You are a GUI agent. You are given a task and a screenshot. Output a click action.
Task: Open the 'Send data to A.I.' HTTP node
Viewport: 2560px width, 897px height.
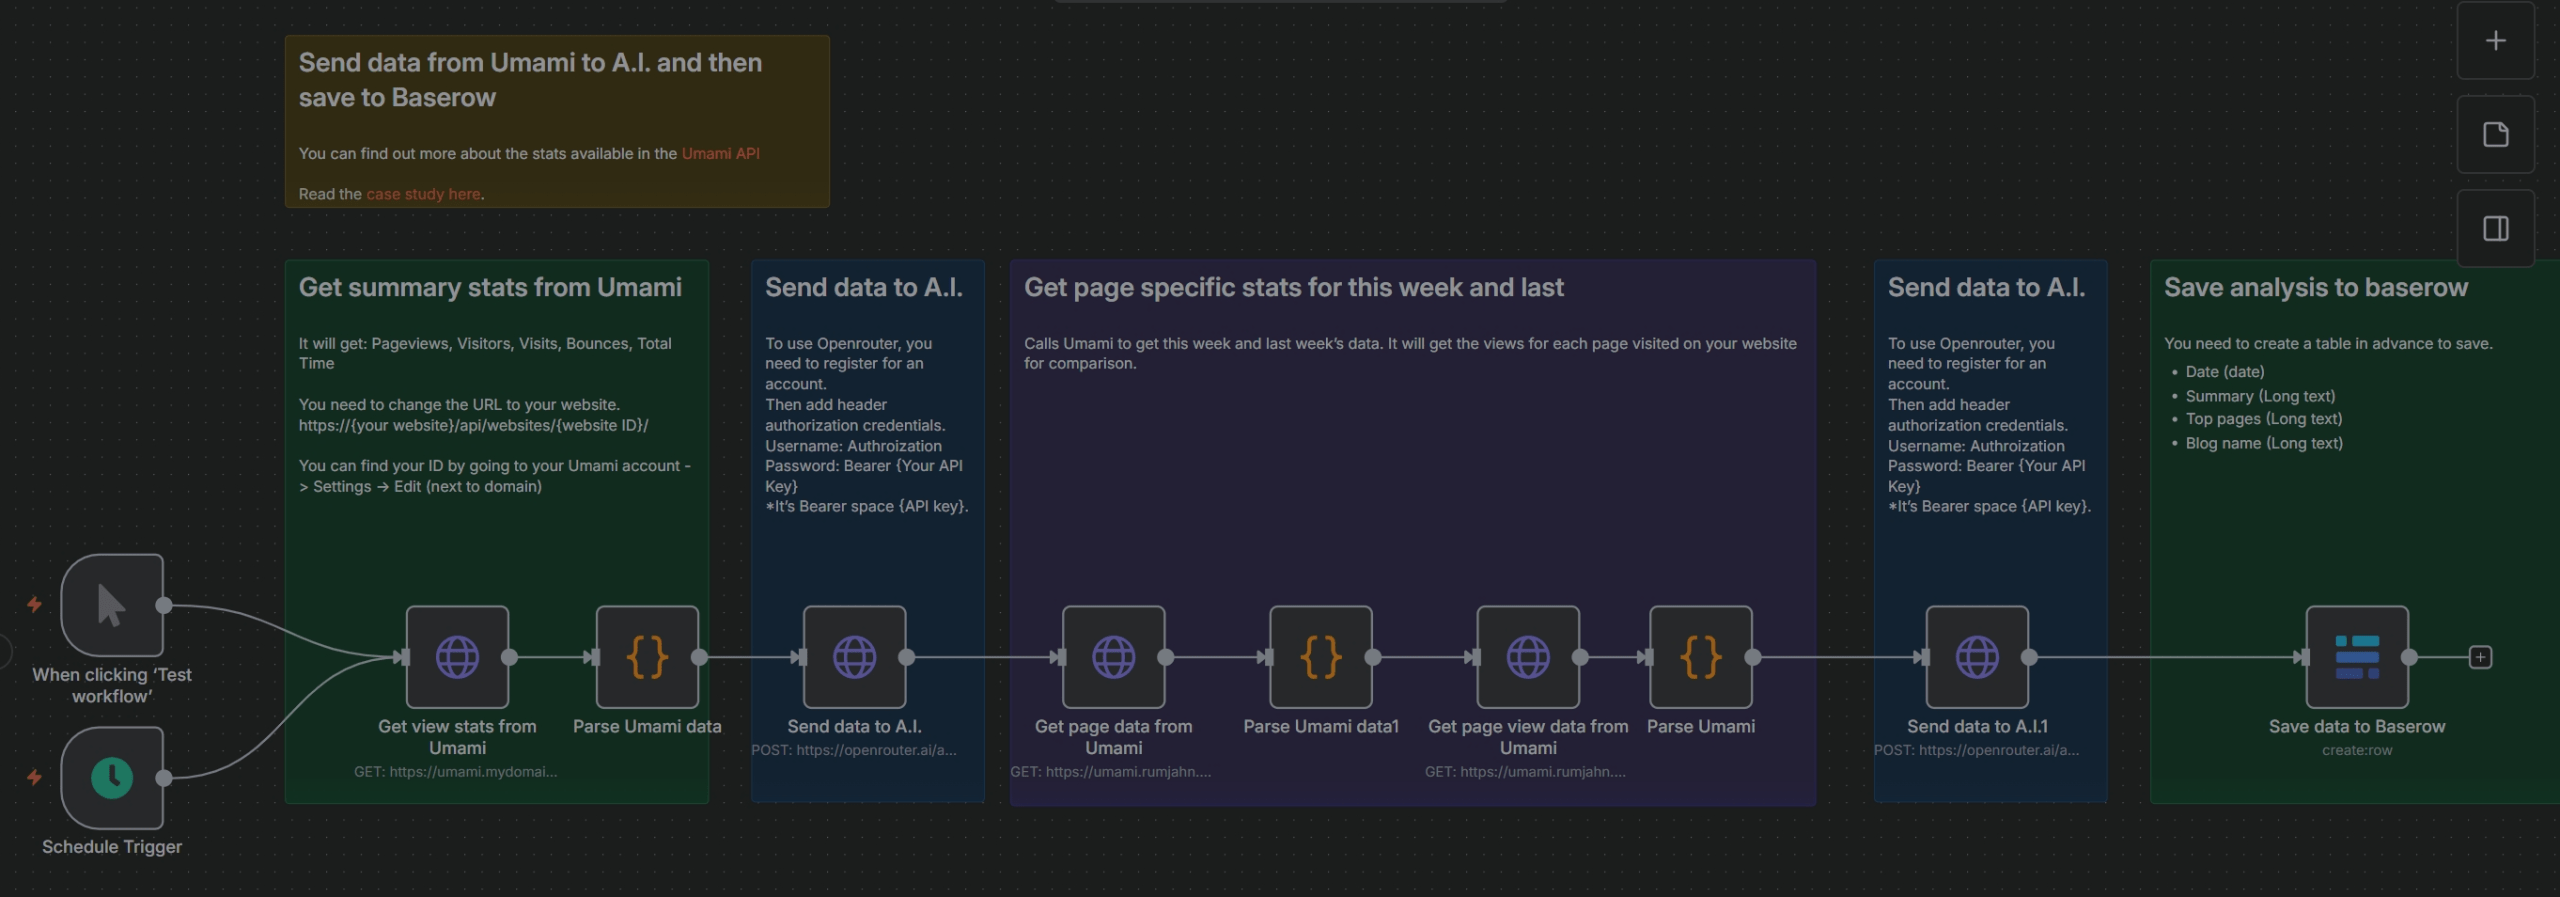[x=854, y=657]
